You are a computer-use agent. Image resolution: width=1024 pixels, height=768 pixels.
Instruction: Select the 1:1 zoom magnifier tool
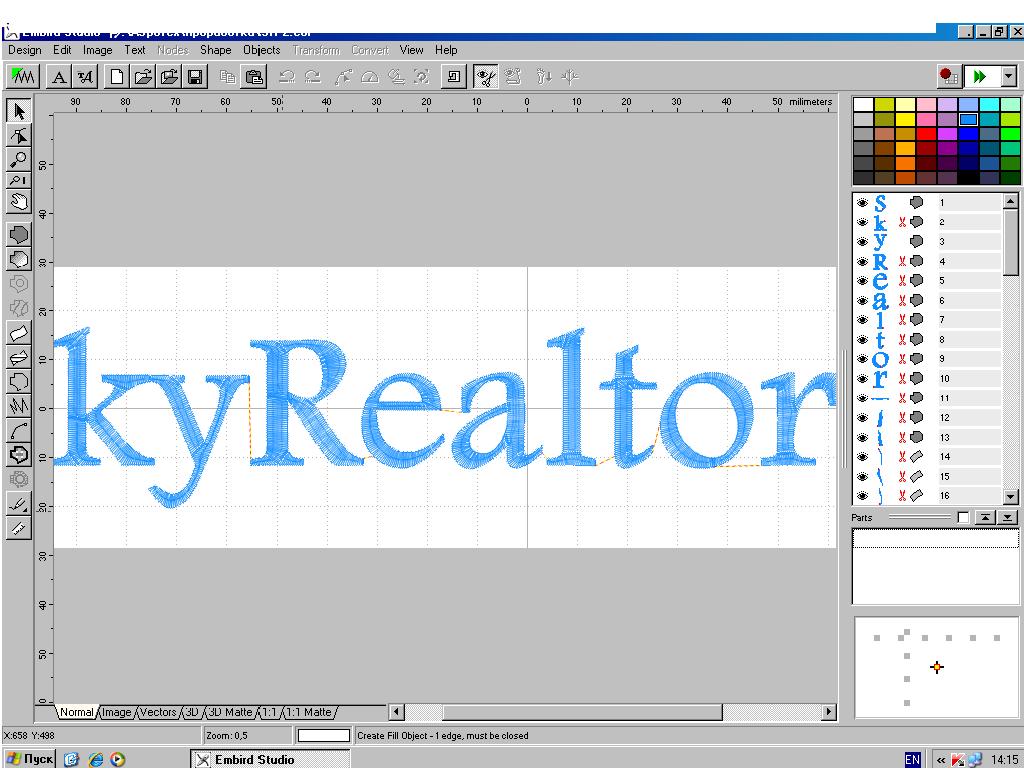tap(19, 180)
